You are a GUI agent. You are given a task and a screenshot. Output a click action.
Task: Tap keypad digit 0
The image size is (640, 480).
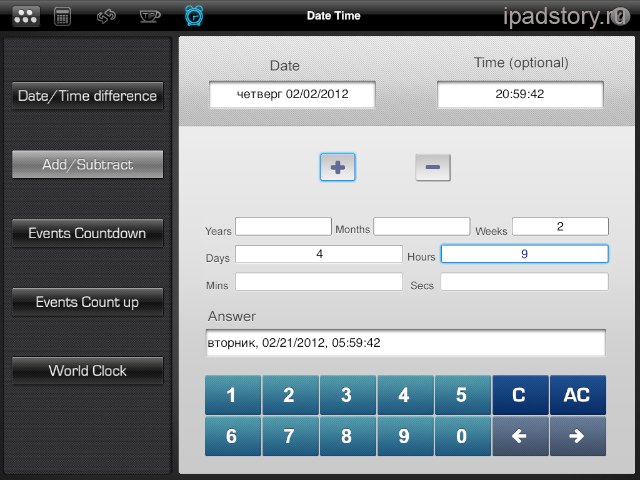[463, 436]
